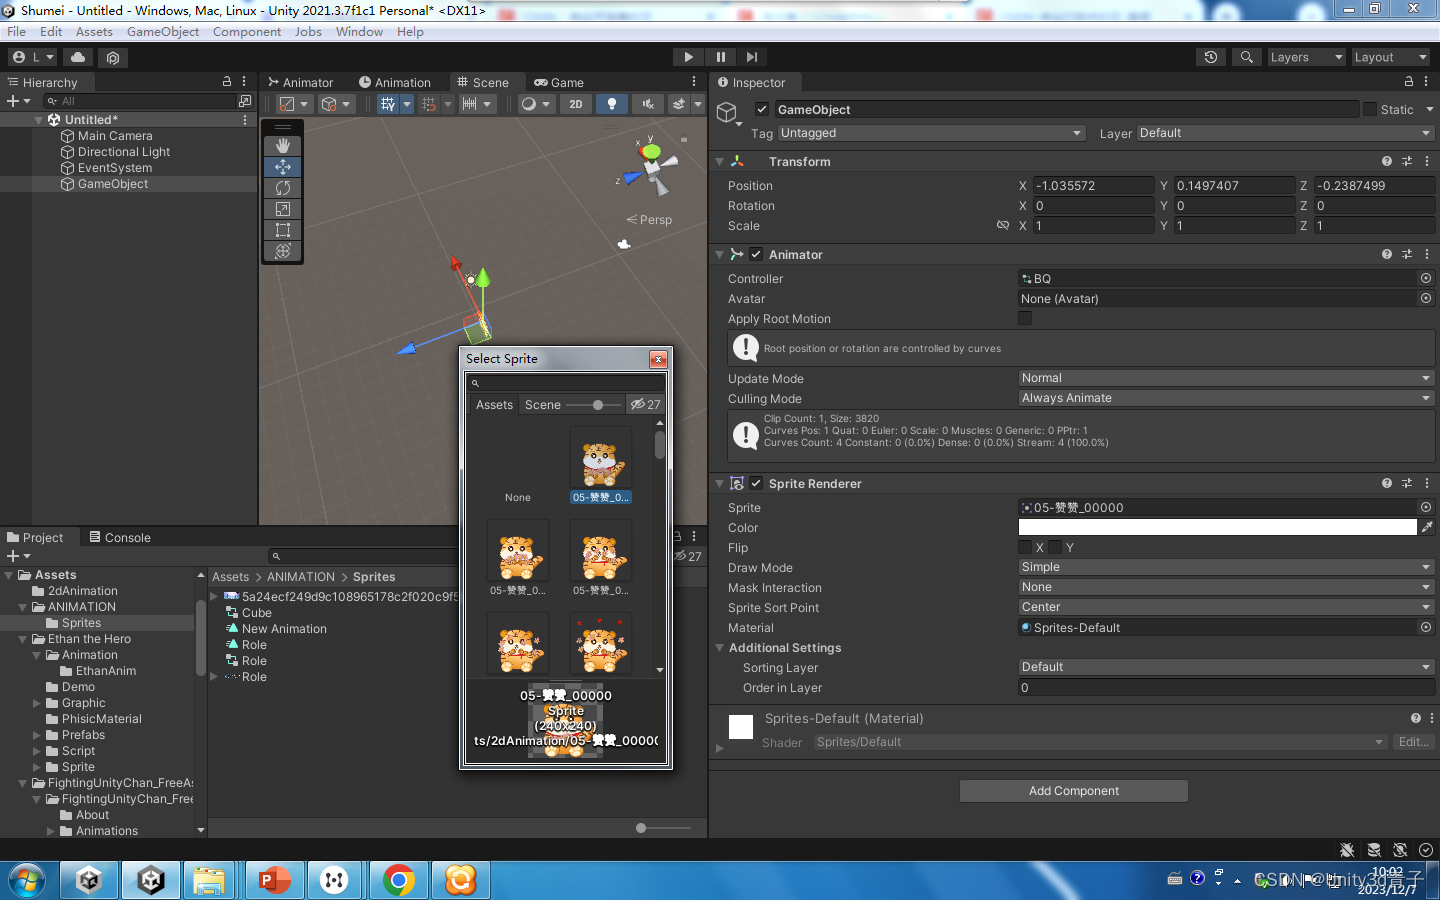Open the Layer Default dropdown
The width and height of the screenshot is (1440, 900).
(x=1286, y=133)
